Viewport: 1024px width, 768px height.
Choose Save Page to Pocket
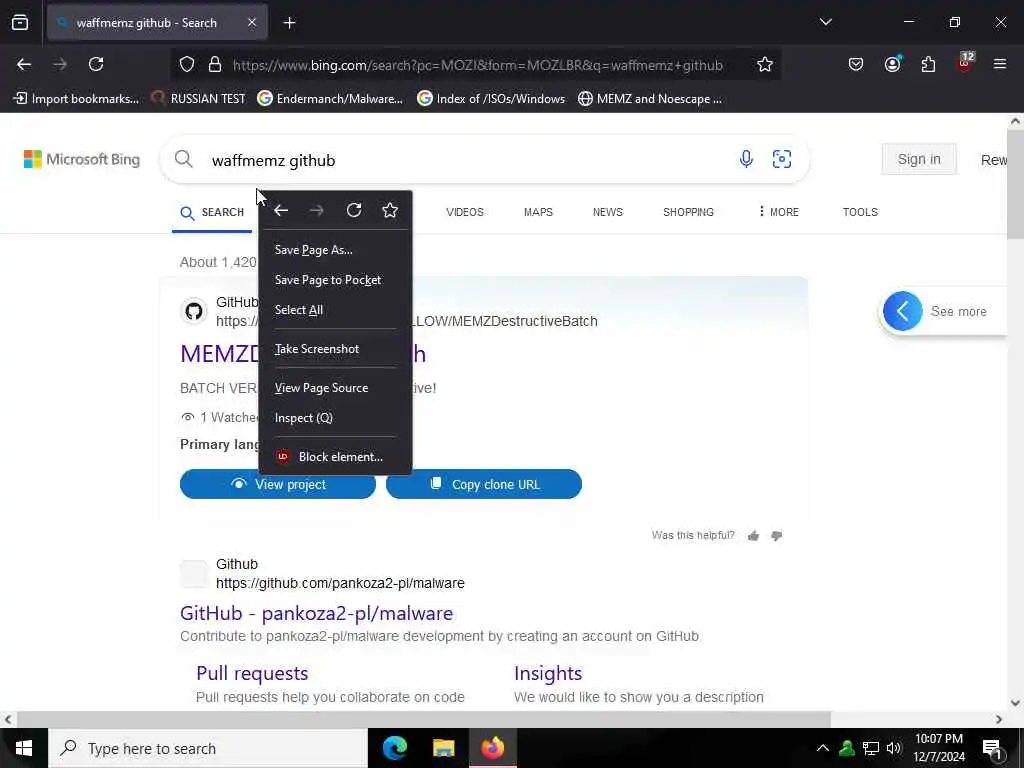click(336, 280)
